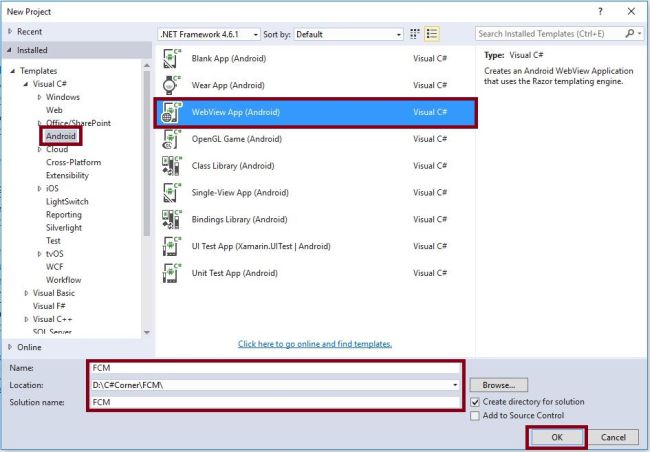Toggle Create directory for solution checkbox

475,402
